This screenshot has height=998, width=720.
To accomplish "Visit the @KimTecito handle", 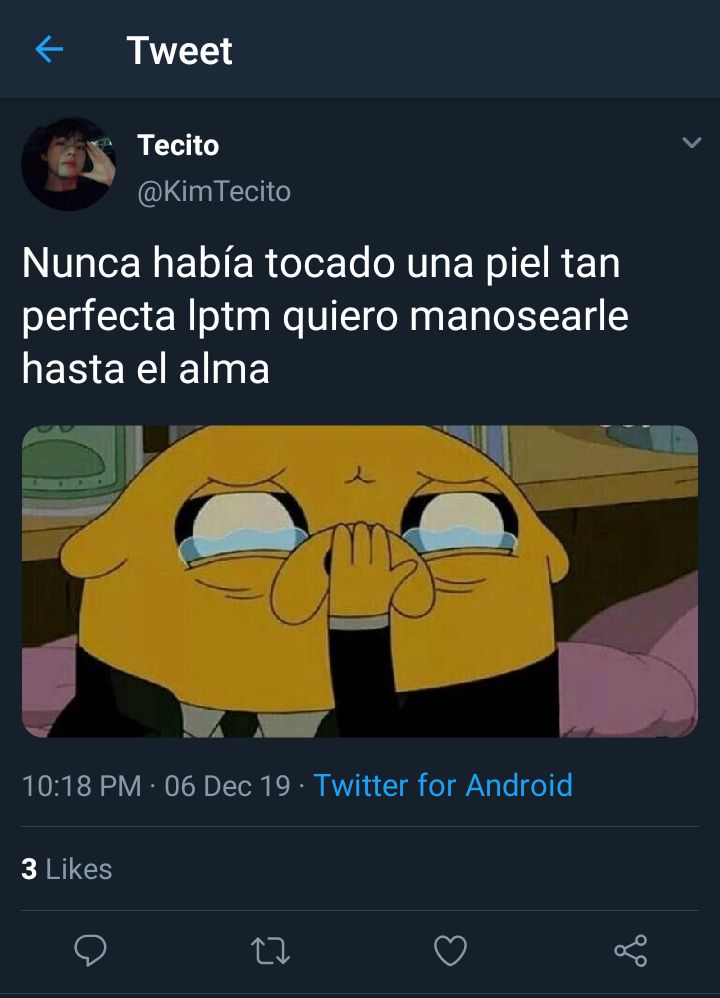I will pos(214,191).
